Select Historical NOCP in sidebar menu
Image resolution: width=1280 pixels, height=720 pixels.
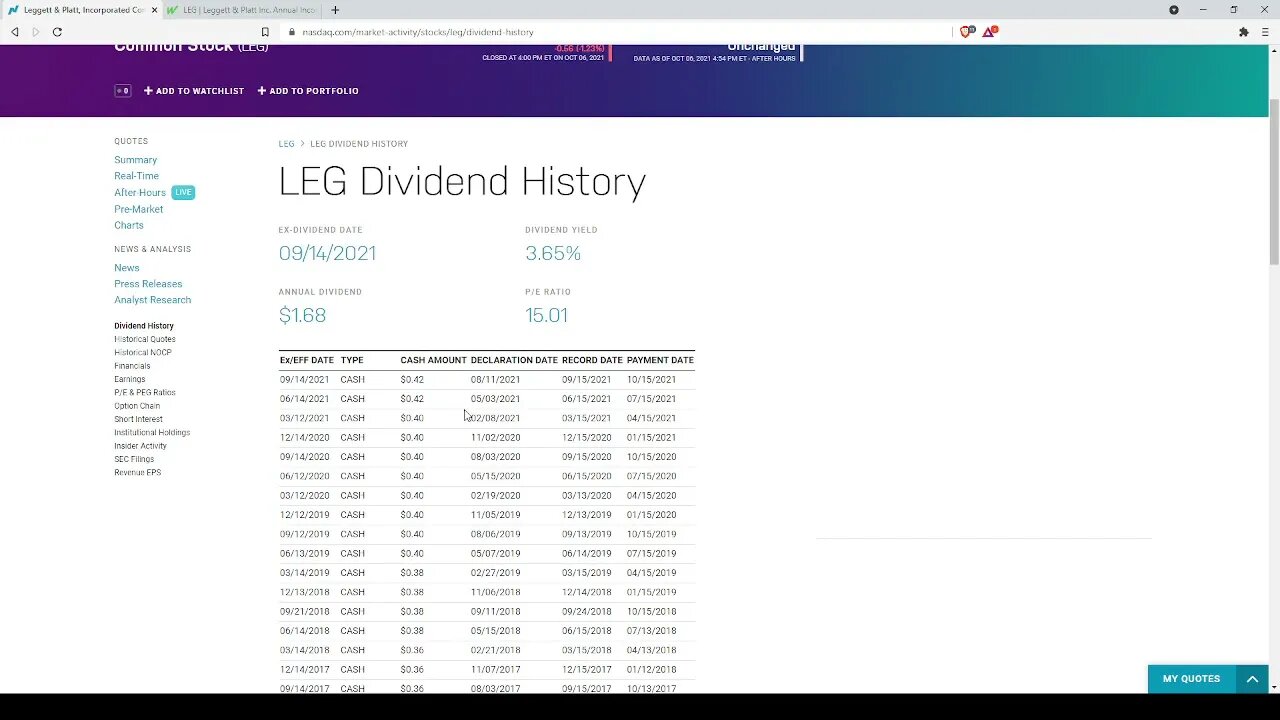143,352
